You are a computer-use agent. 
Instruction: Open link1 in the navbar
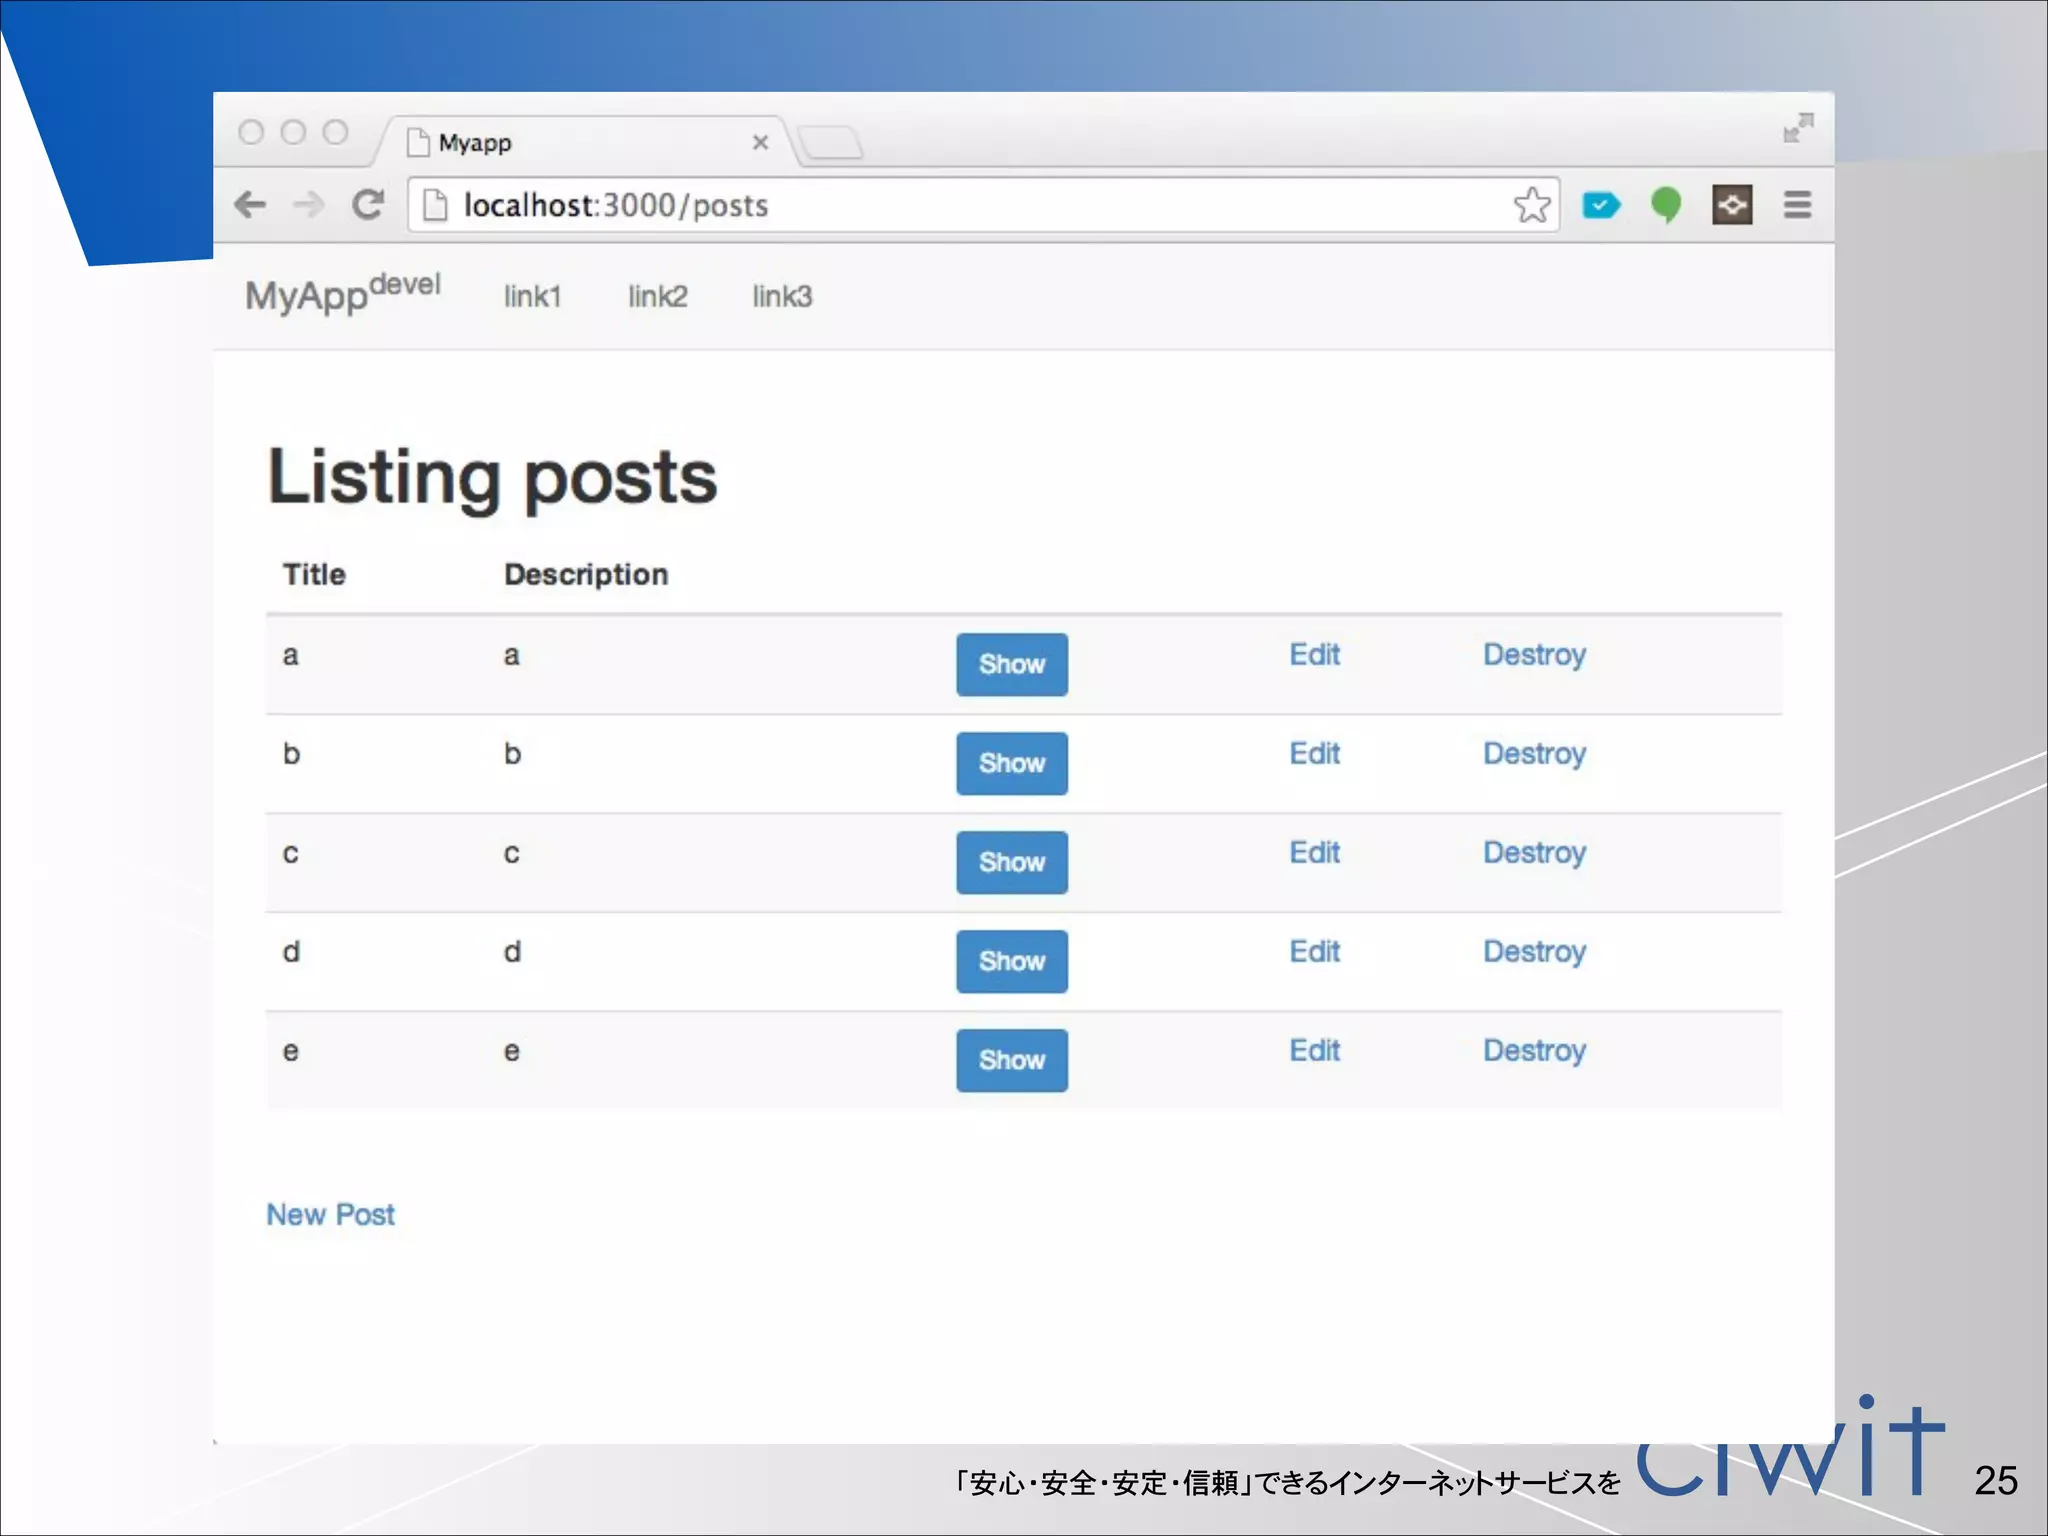[532, 296]
